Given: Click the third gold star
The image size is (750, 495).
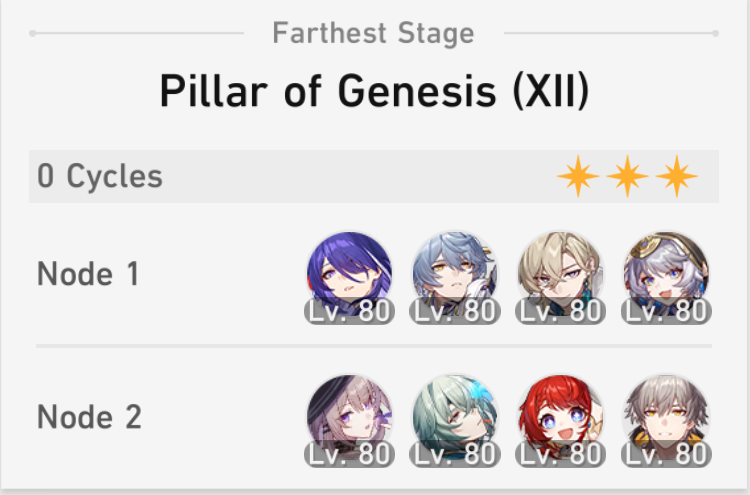Looking at the screenshot, I should (677, 176).
